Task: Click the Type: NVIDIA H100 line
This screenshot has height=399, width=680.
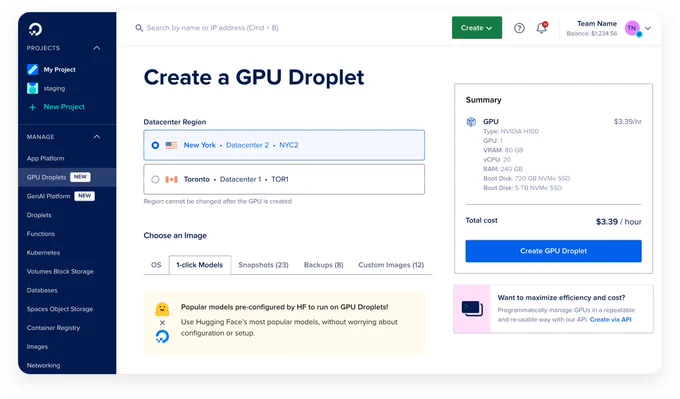Action: 510,131
